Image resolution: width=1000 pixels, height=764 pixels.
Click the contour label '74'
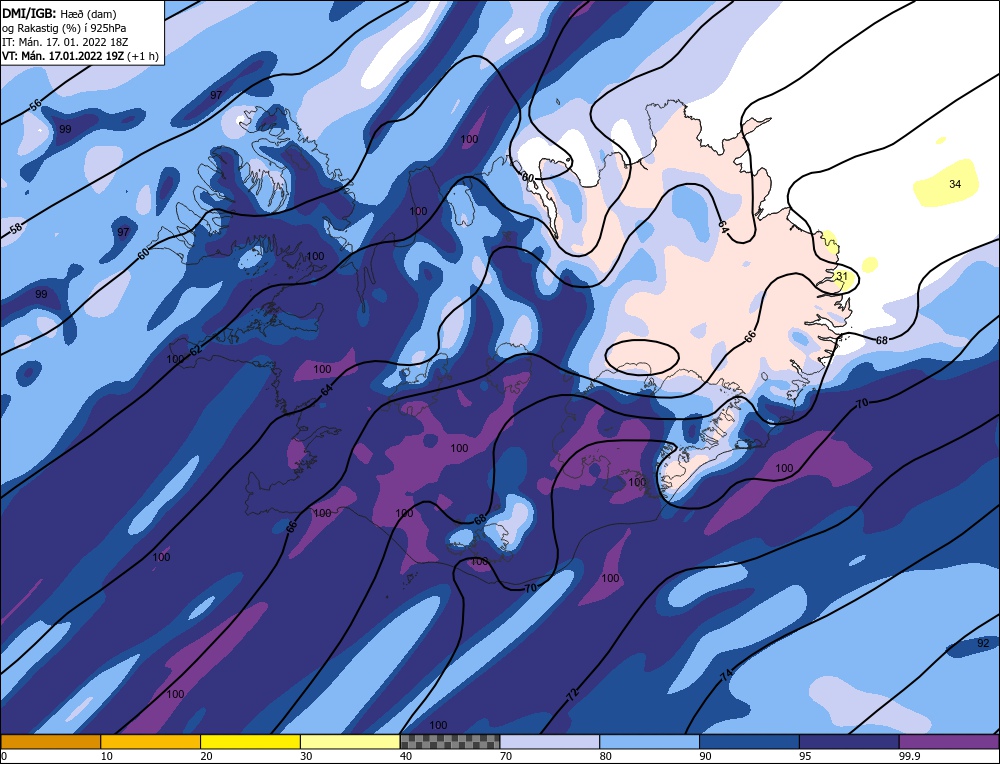[x=726, y=675]
